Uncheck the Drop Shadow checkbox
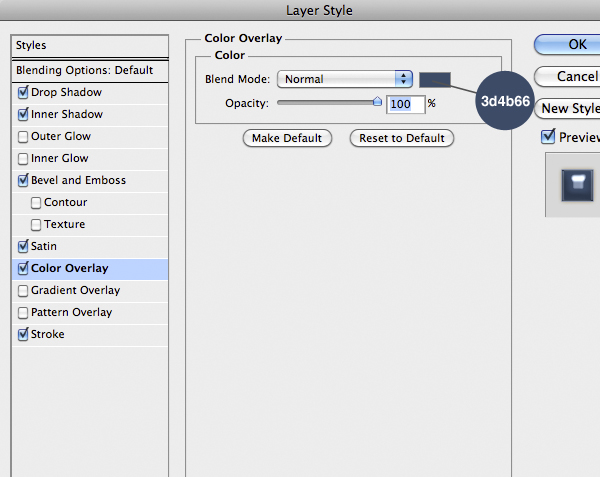Image resolution: width=600 pixels, height=477 pixels. pos(23,92)
